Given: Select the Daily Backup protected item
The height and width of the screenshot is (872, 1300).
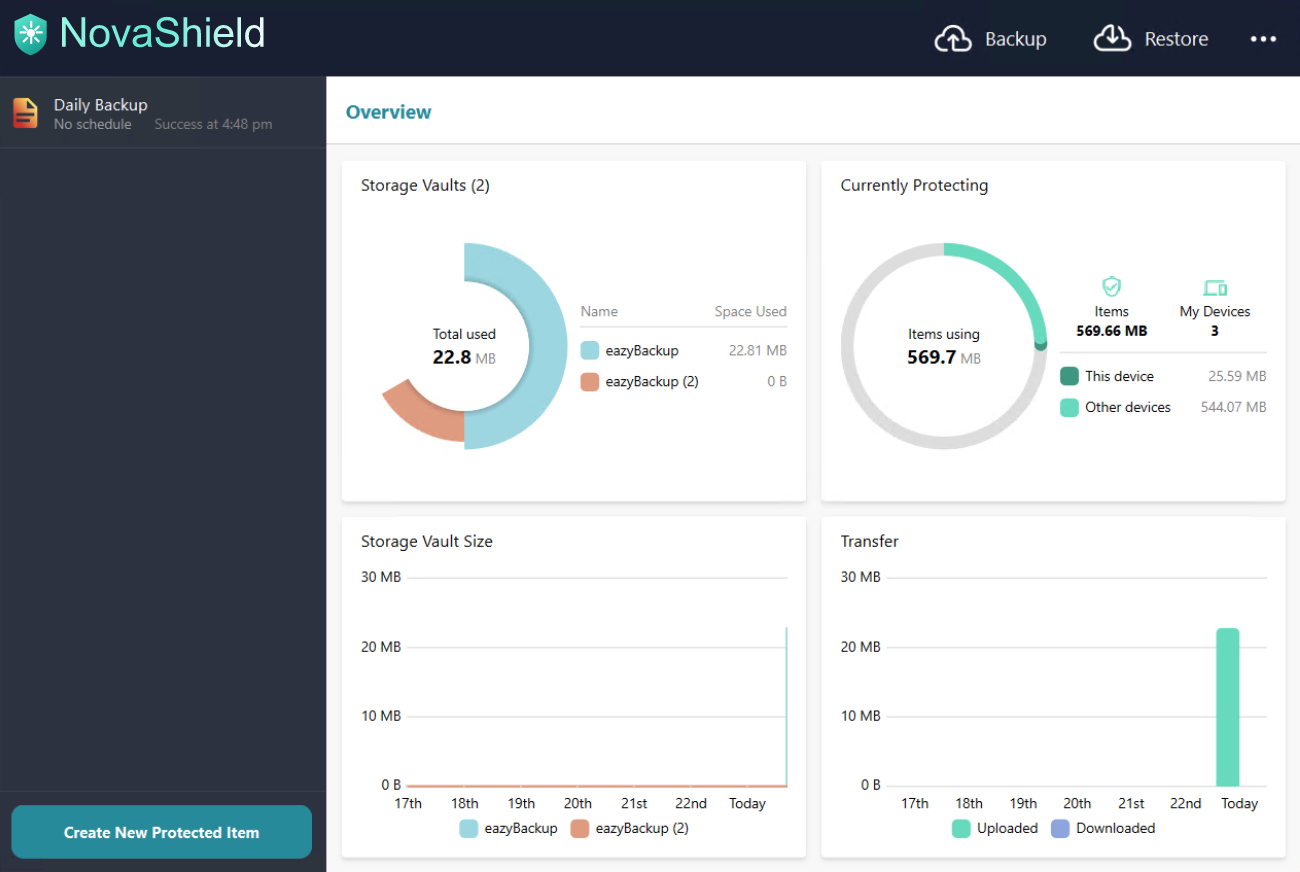Looking at the screenshot, I should coord(163,113).
